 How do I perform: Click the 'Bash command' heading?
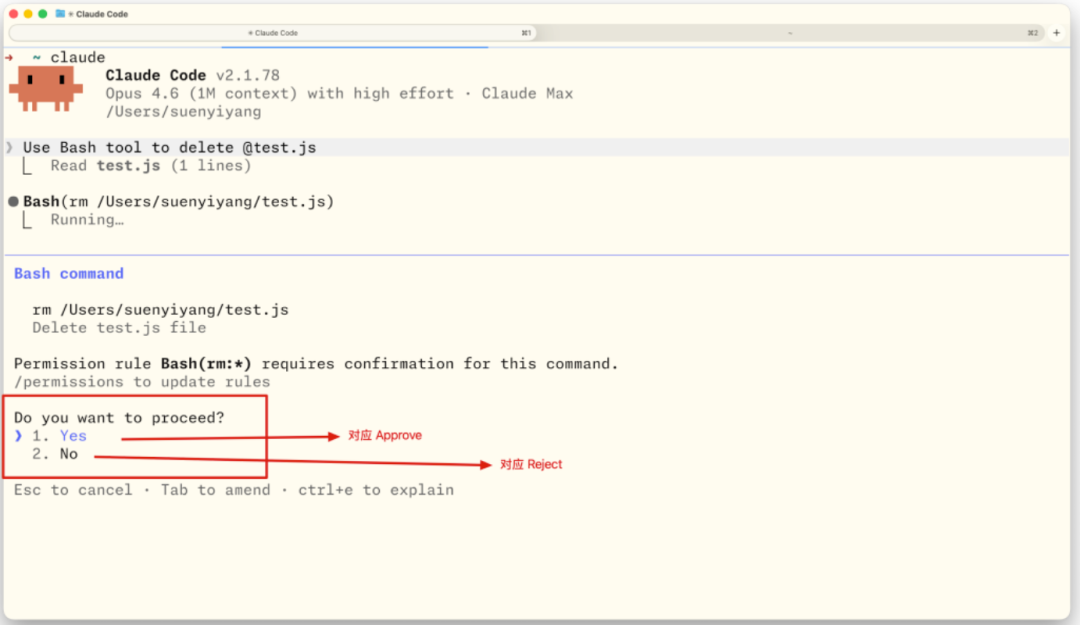69,274
